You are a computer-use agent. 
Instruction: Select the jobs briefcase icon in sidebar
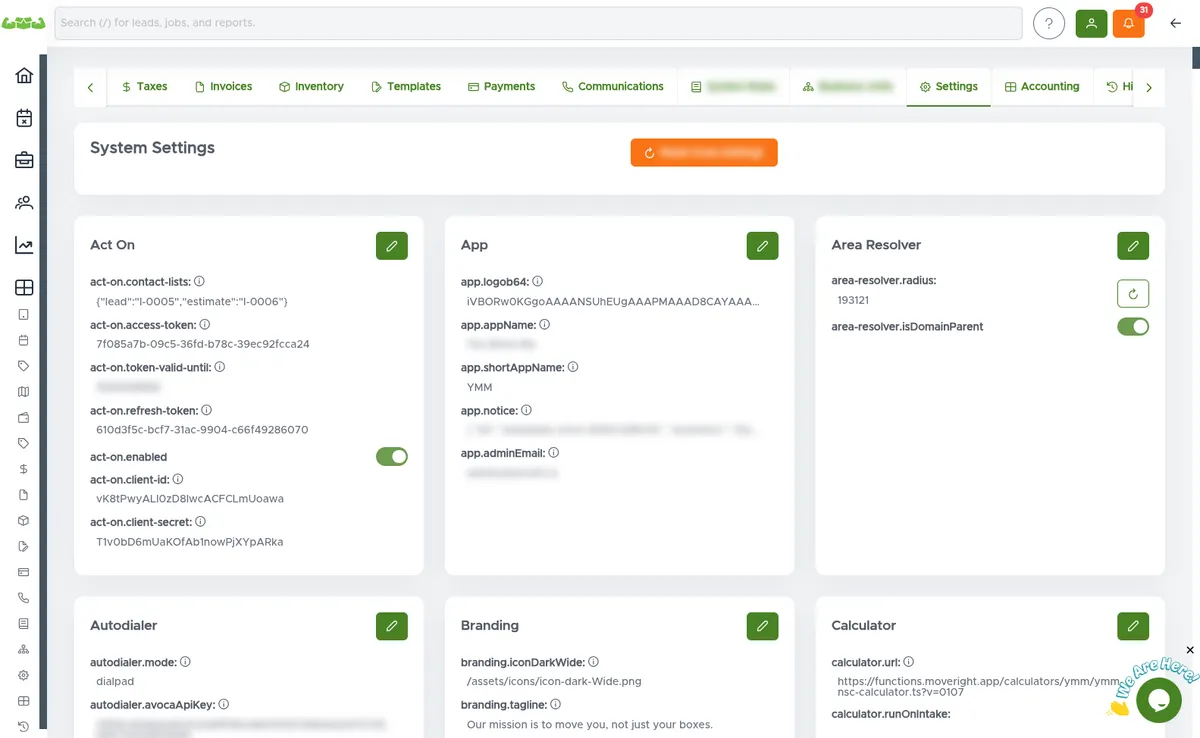point(22,160)
